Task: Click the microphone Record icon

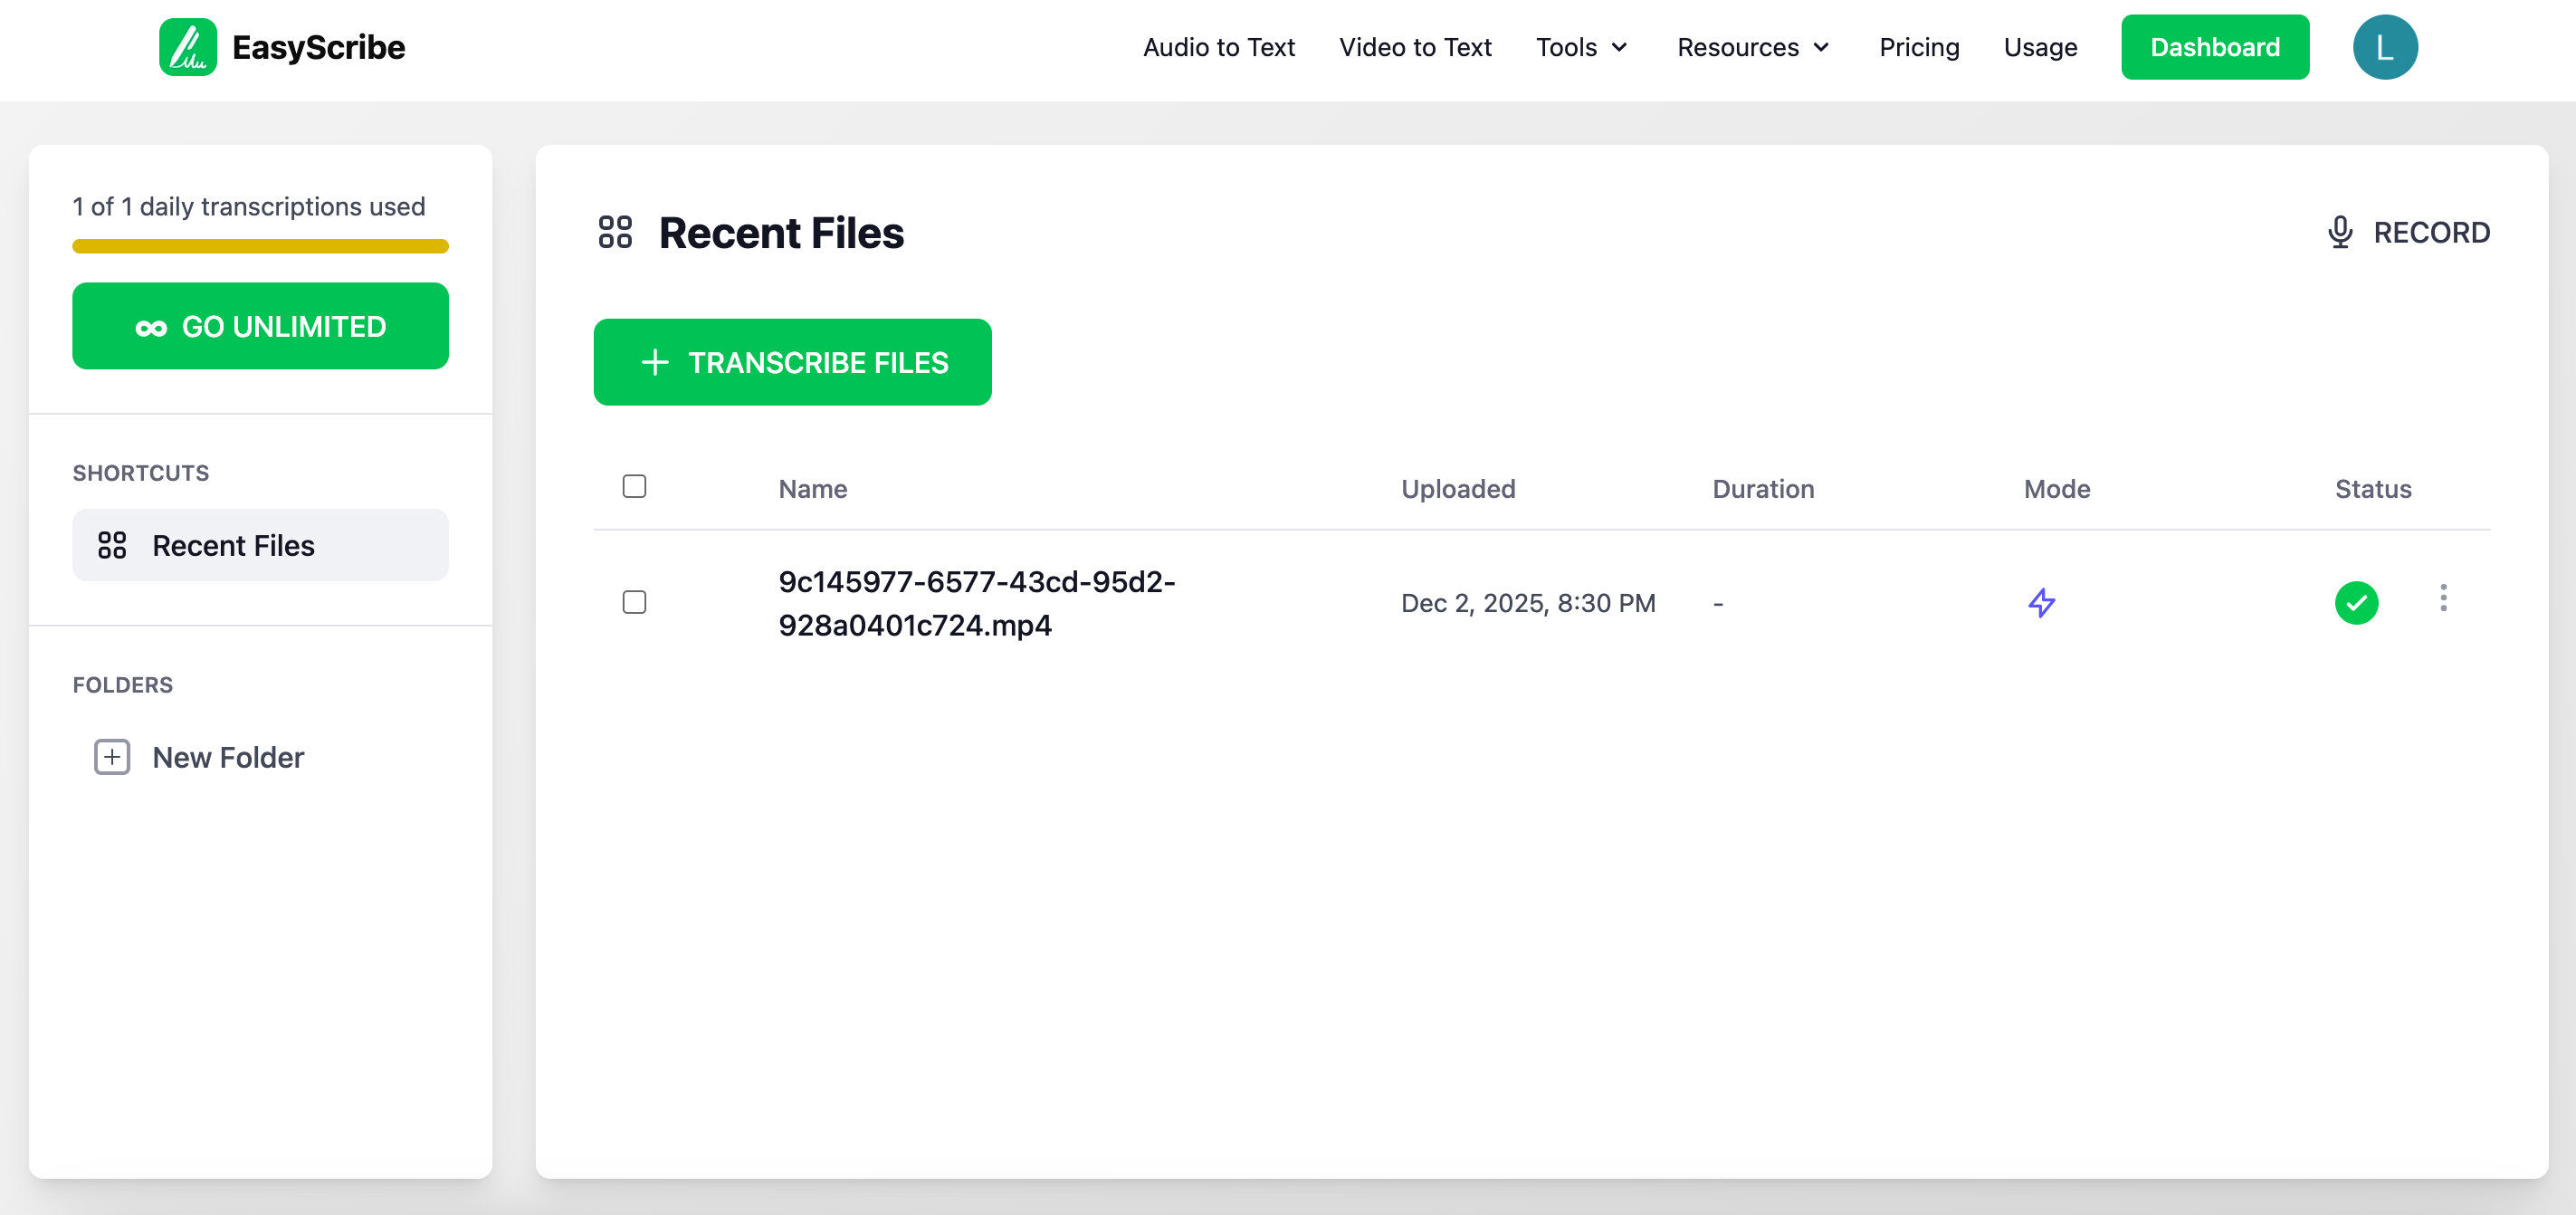Action: coord(2341,232)
